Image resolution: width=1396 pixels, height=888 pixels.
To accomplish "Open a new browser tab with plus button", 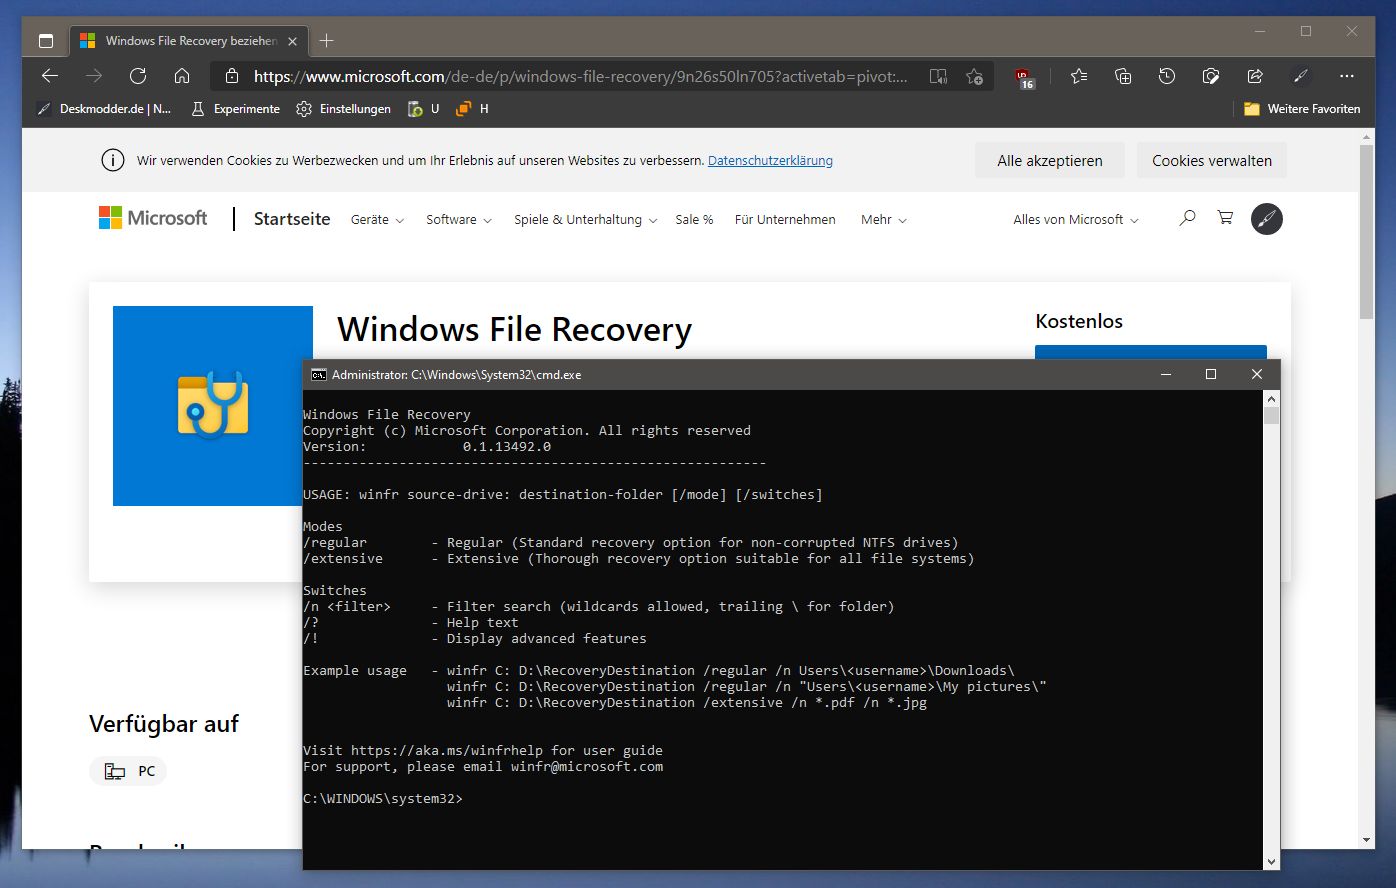I will coord(326,41).
